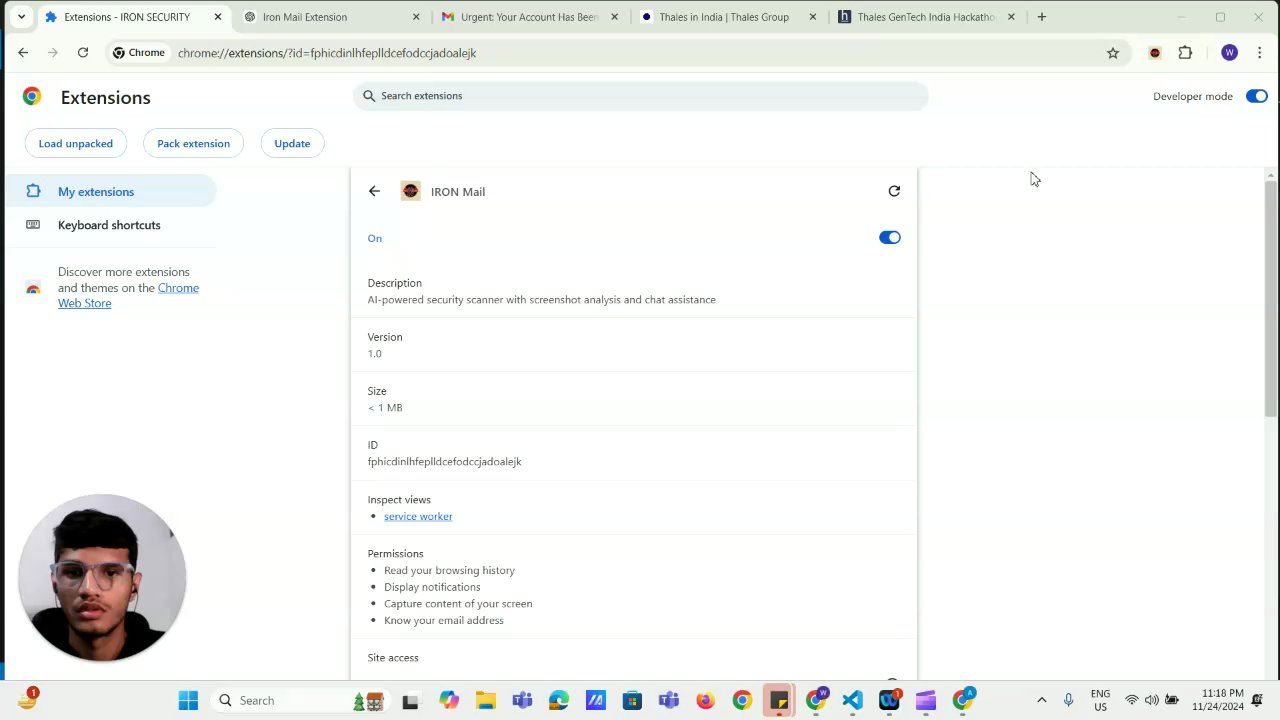
Task: Close the Thales GenTech Hackathon tab
Action: point(1011,17)
